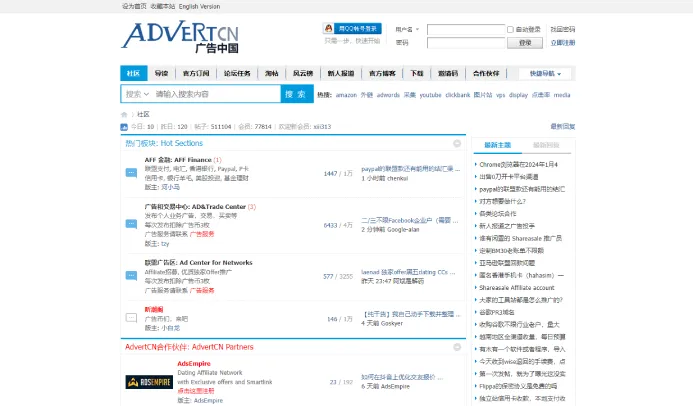Open the Ad Center for Networks forum title
693x406 pixels.
pyautogui.click(x=198, y=262)
